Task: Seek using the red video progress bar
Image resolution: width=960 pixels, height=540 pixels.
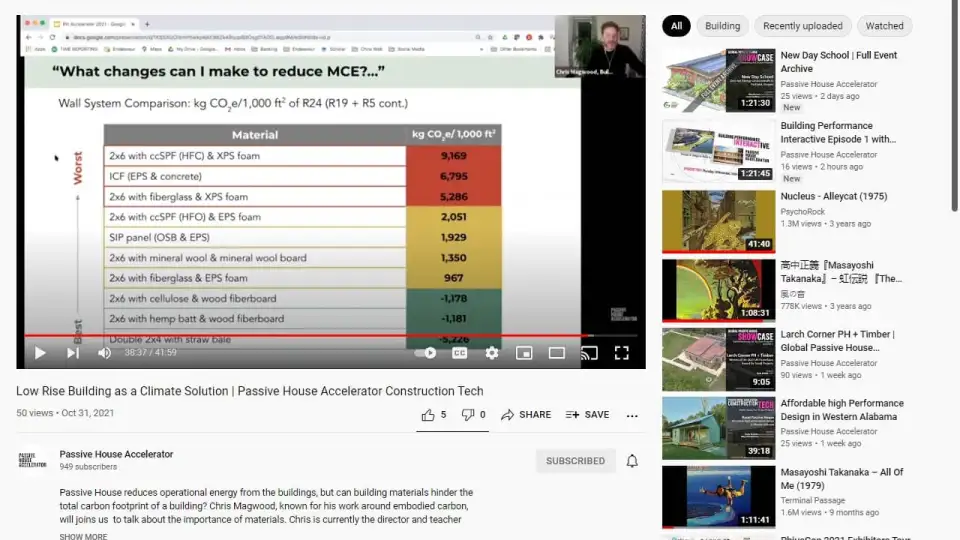Action: click(x=300, y=336)
